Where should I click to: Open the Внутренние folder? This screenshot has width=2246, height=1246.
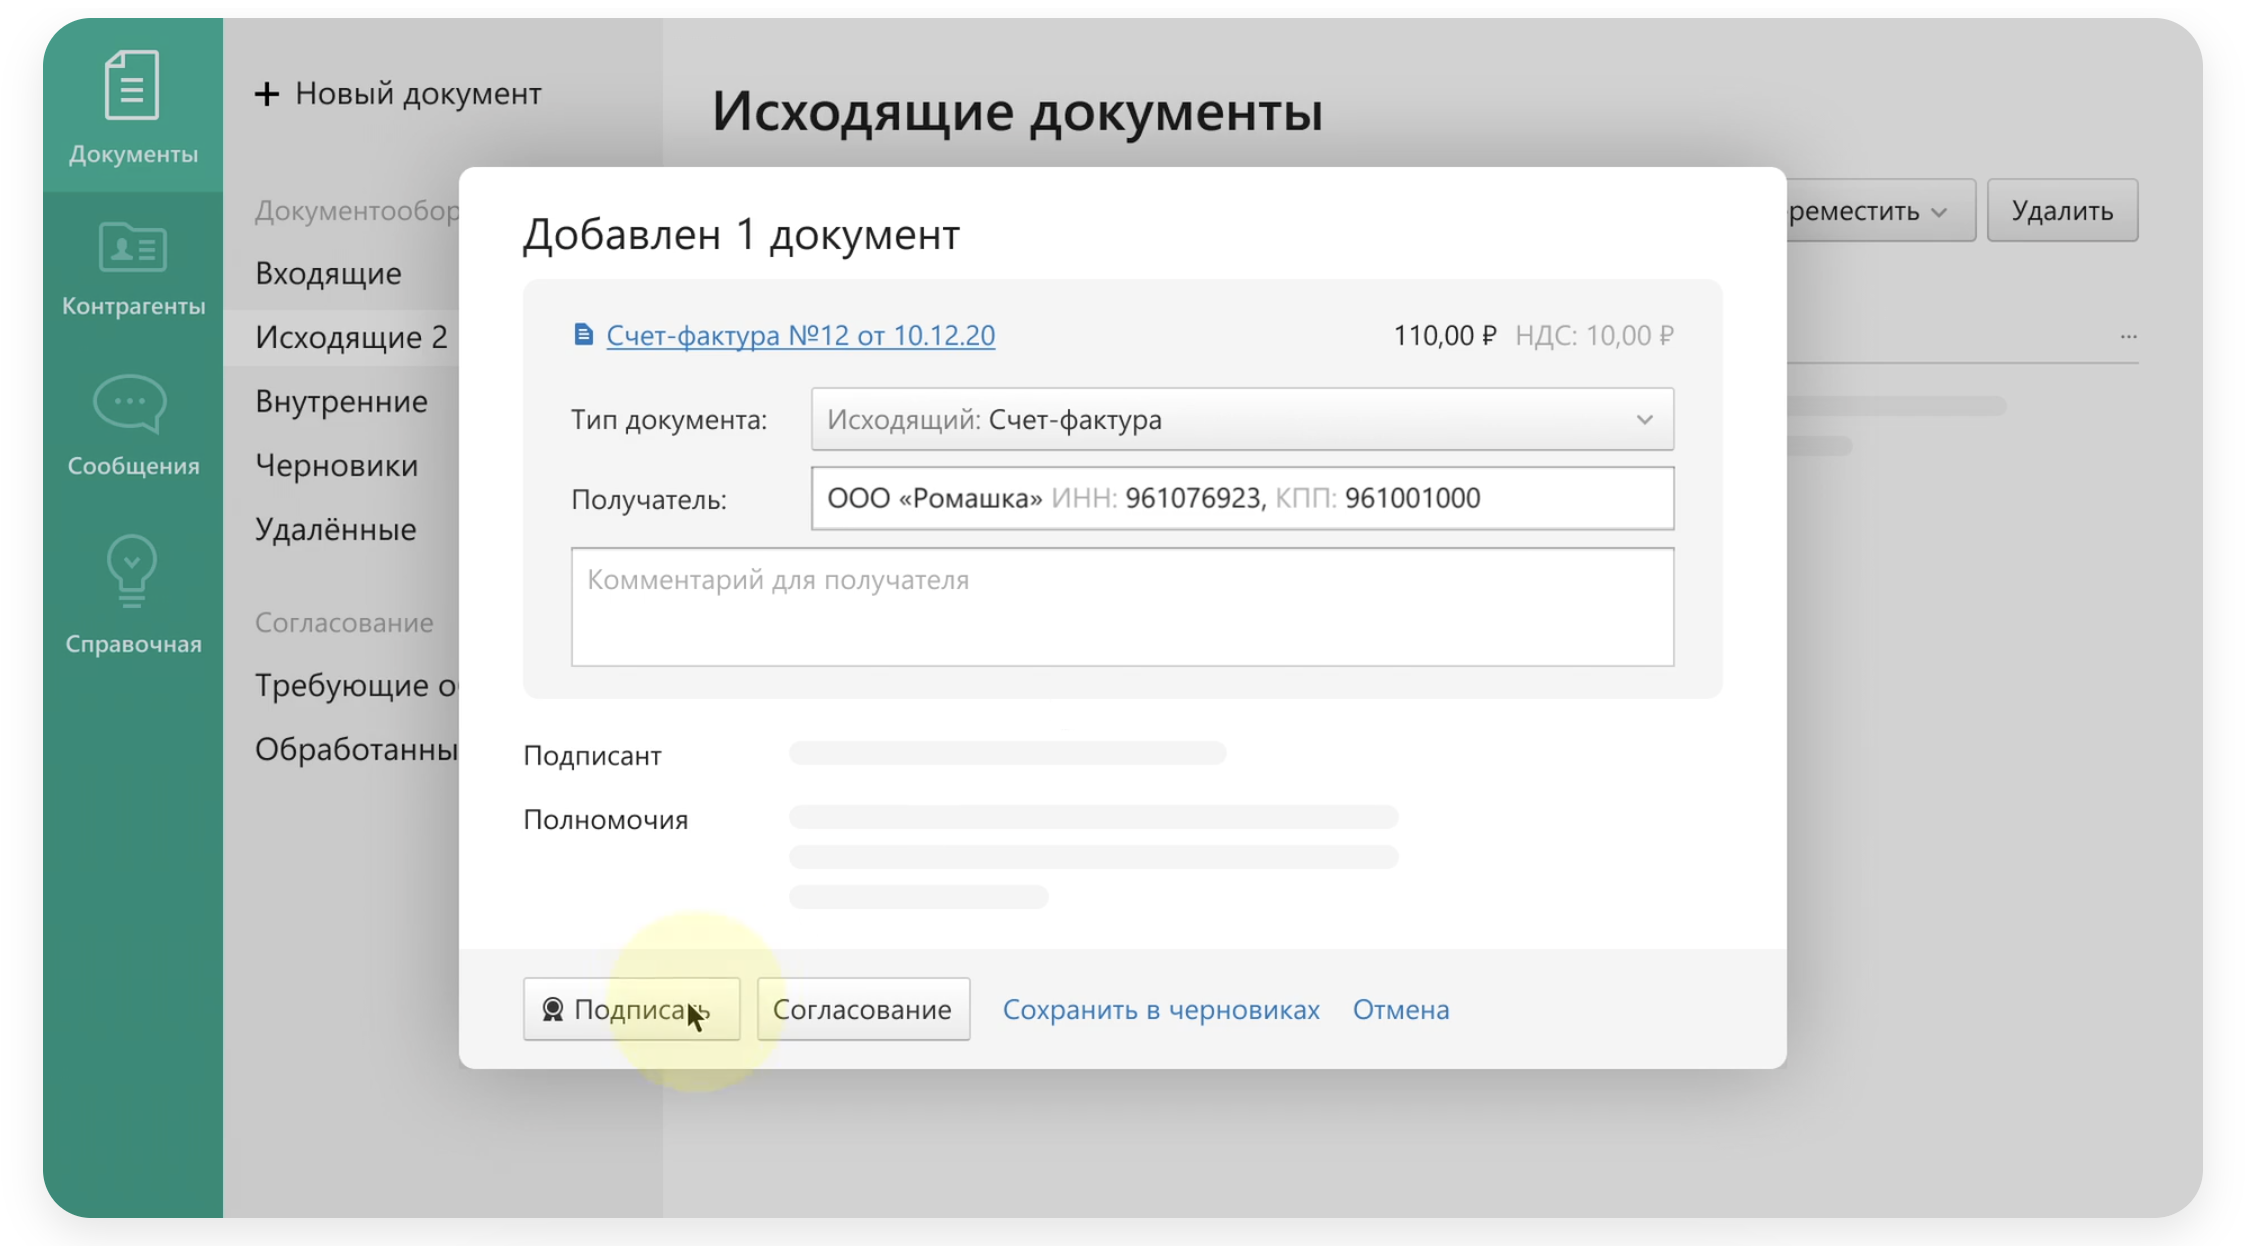[341, 401]
